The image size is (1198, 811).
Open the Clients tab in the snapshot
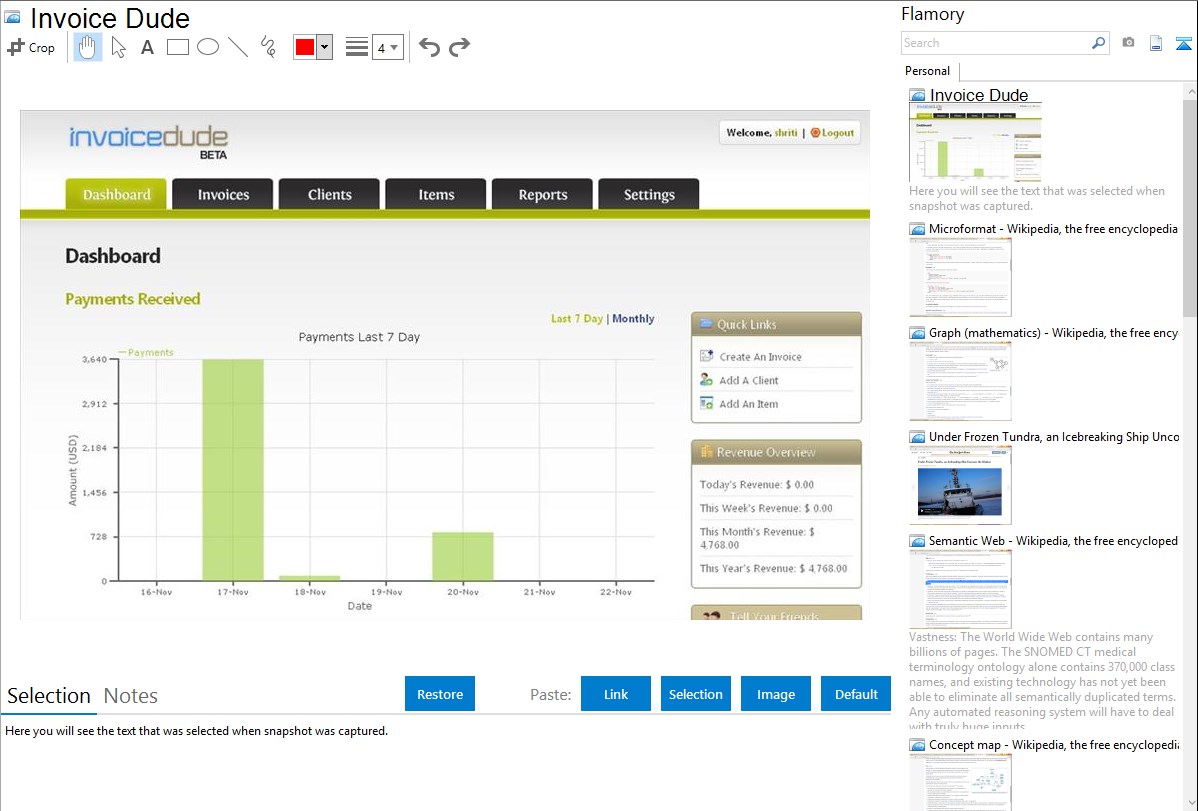point(329,194)
